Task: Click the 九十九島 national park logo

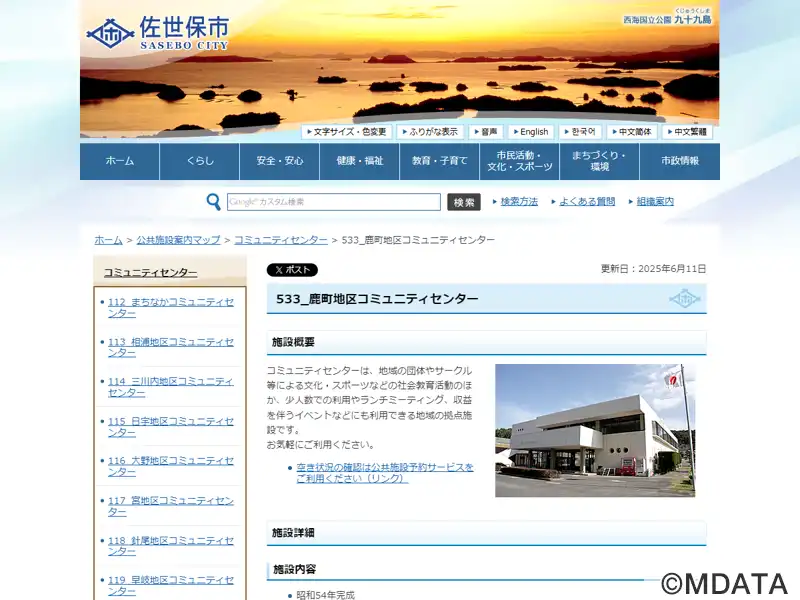Action: 667,17
